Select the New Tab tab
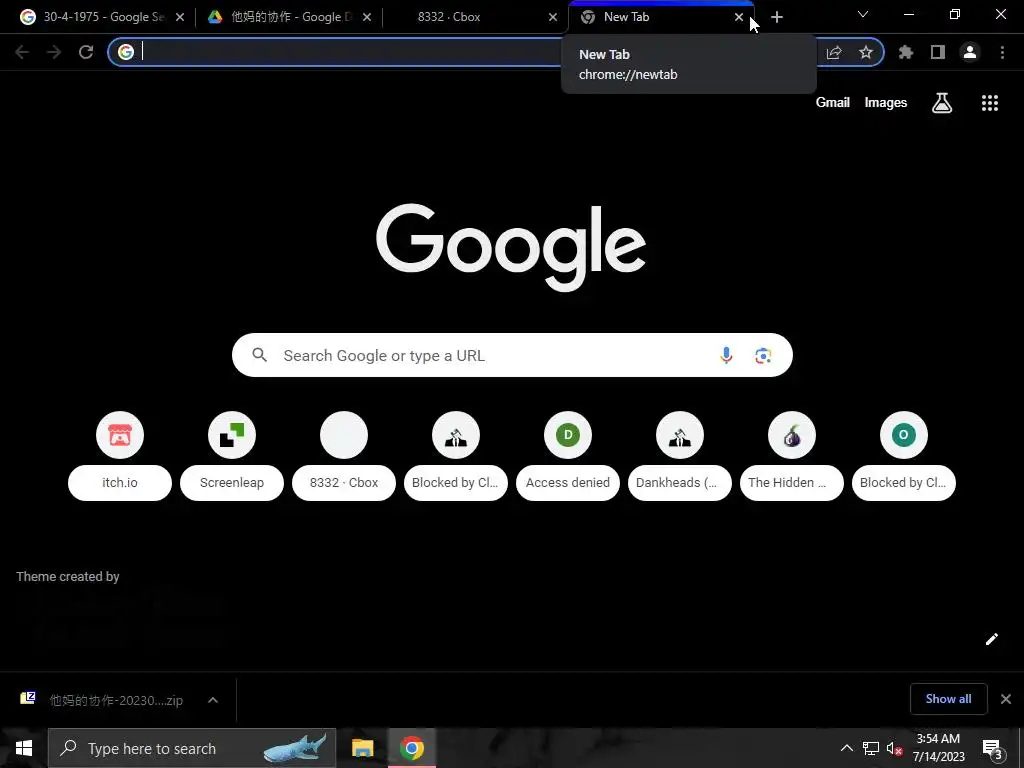 coord(661,17)
